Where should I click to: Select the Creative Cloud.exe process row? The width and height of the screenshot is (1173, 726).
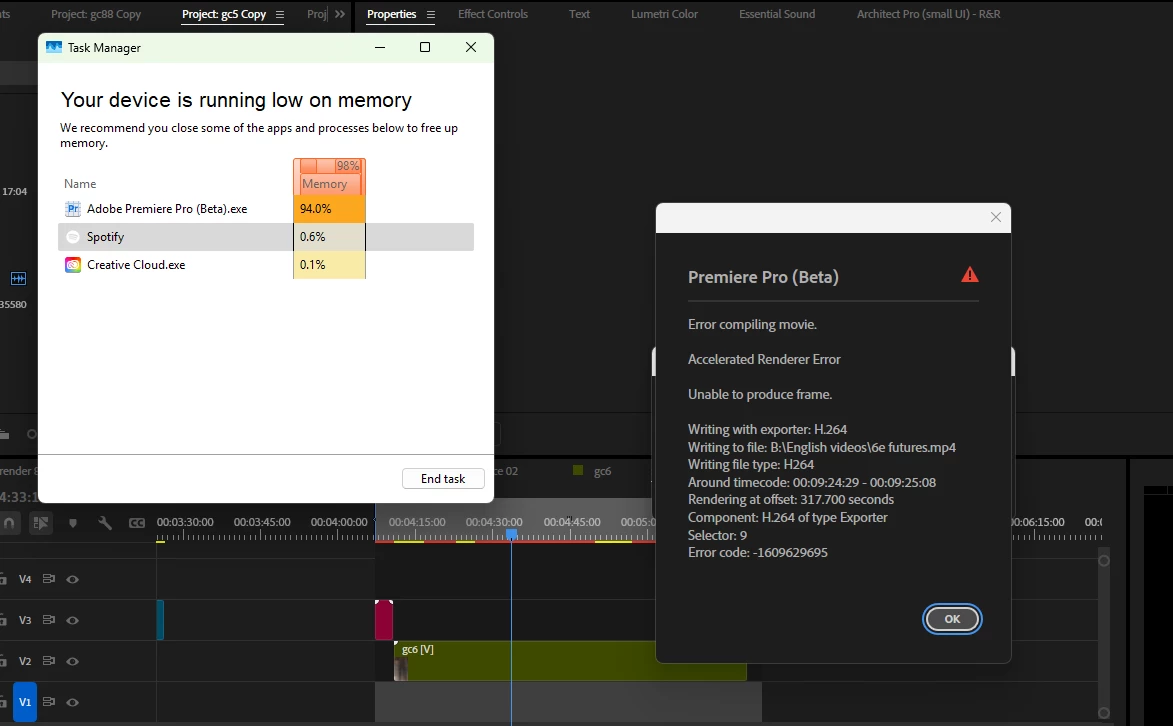266,265
